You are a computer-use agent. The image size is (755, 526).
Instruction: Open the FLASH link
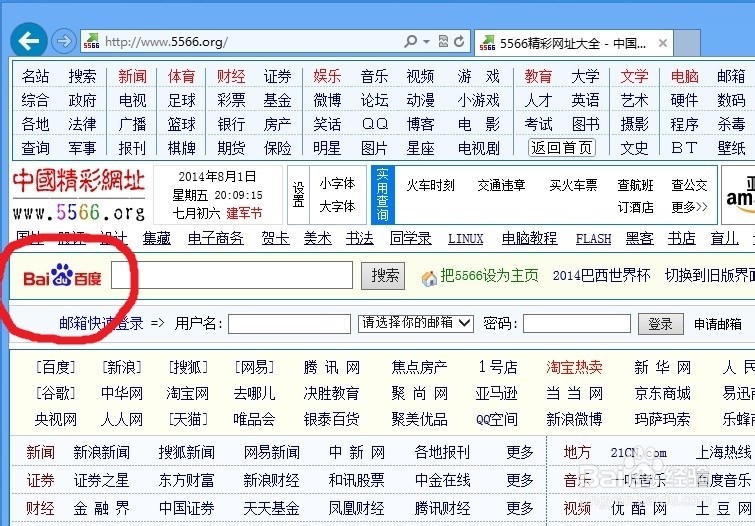(x=593, y=239)
